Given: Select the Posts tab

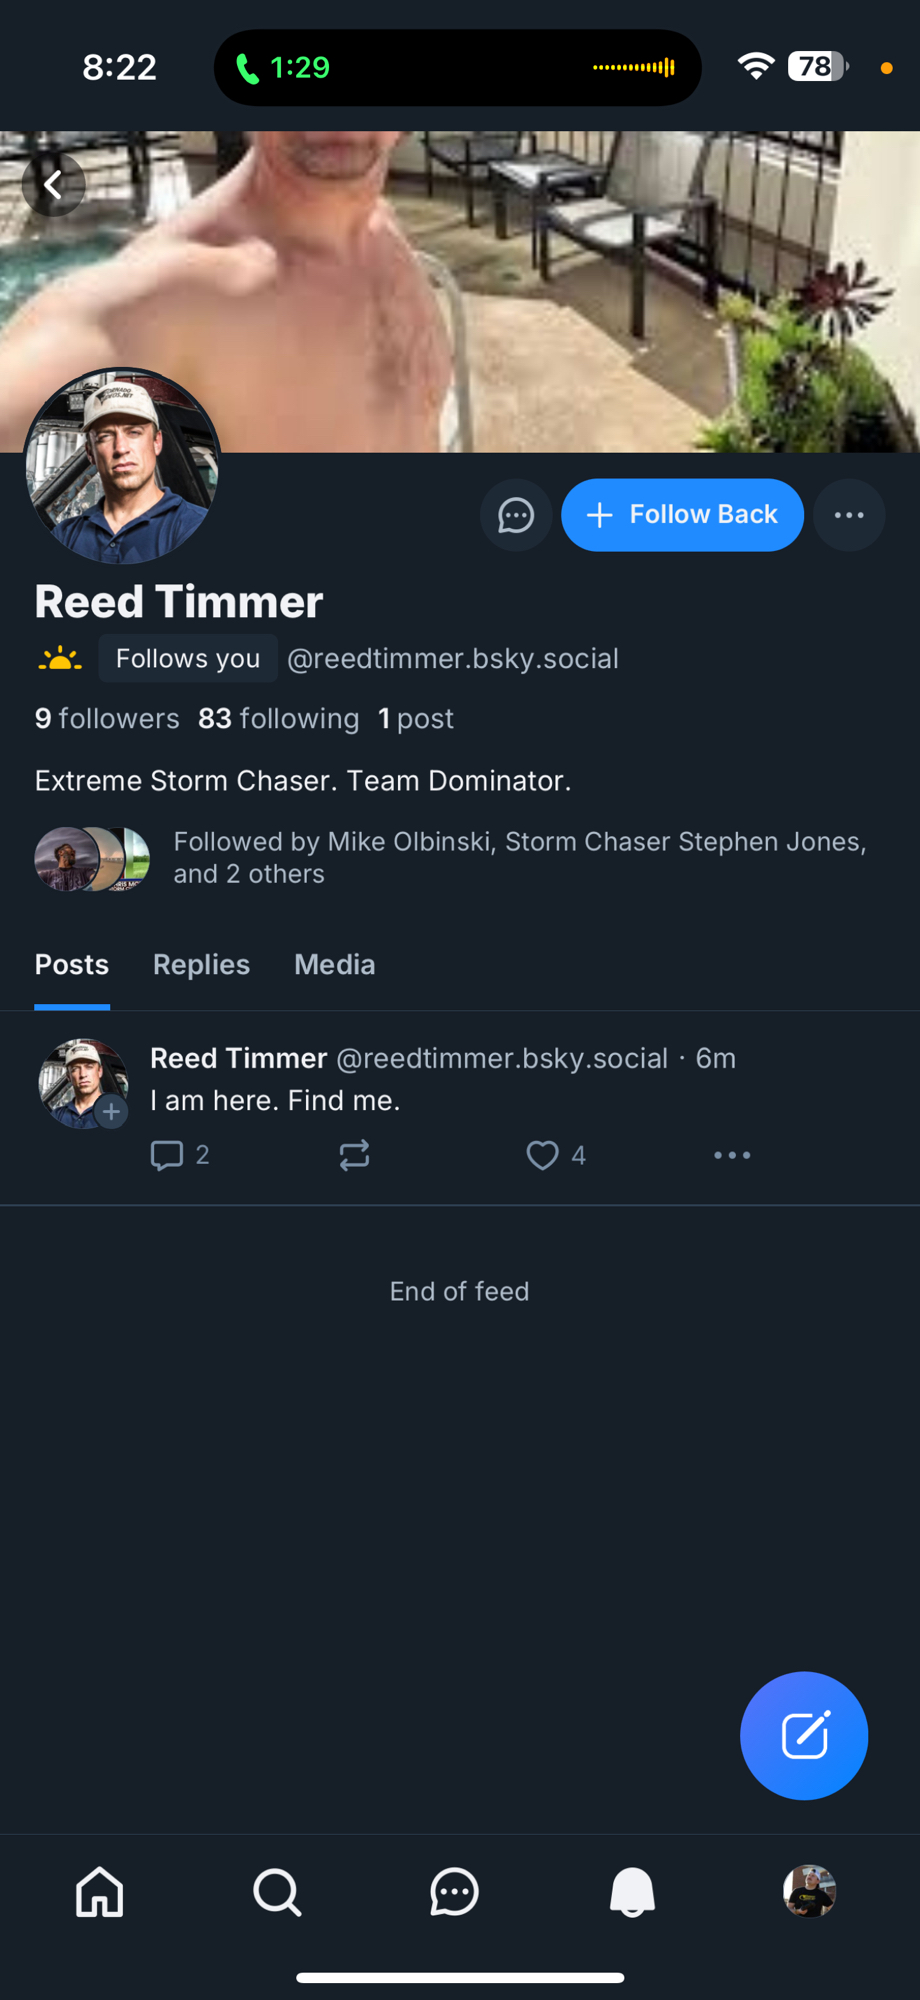Looking at the screenshot, I should (x=72, y=965).
